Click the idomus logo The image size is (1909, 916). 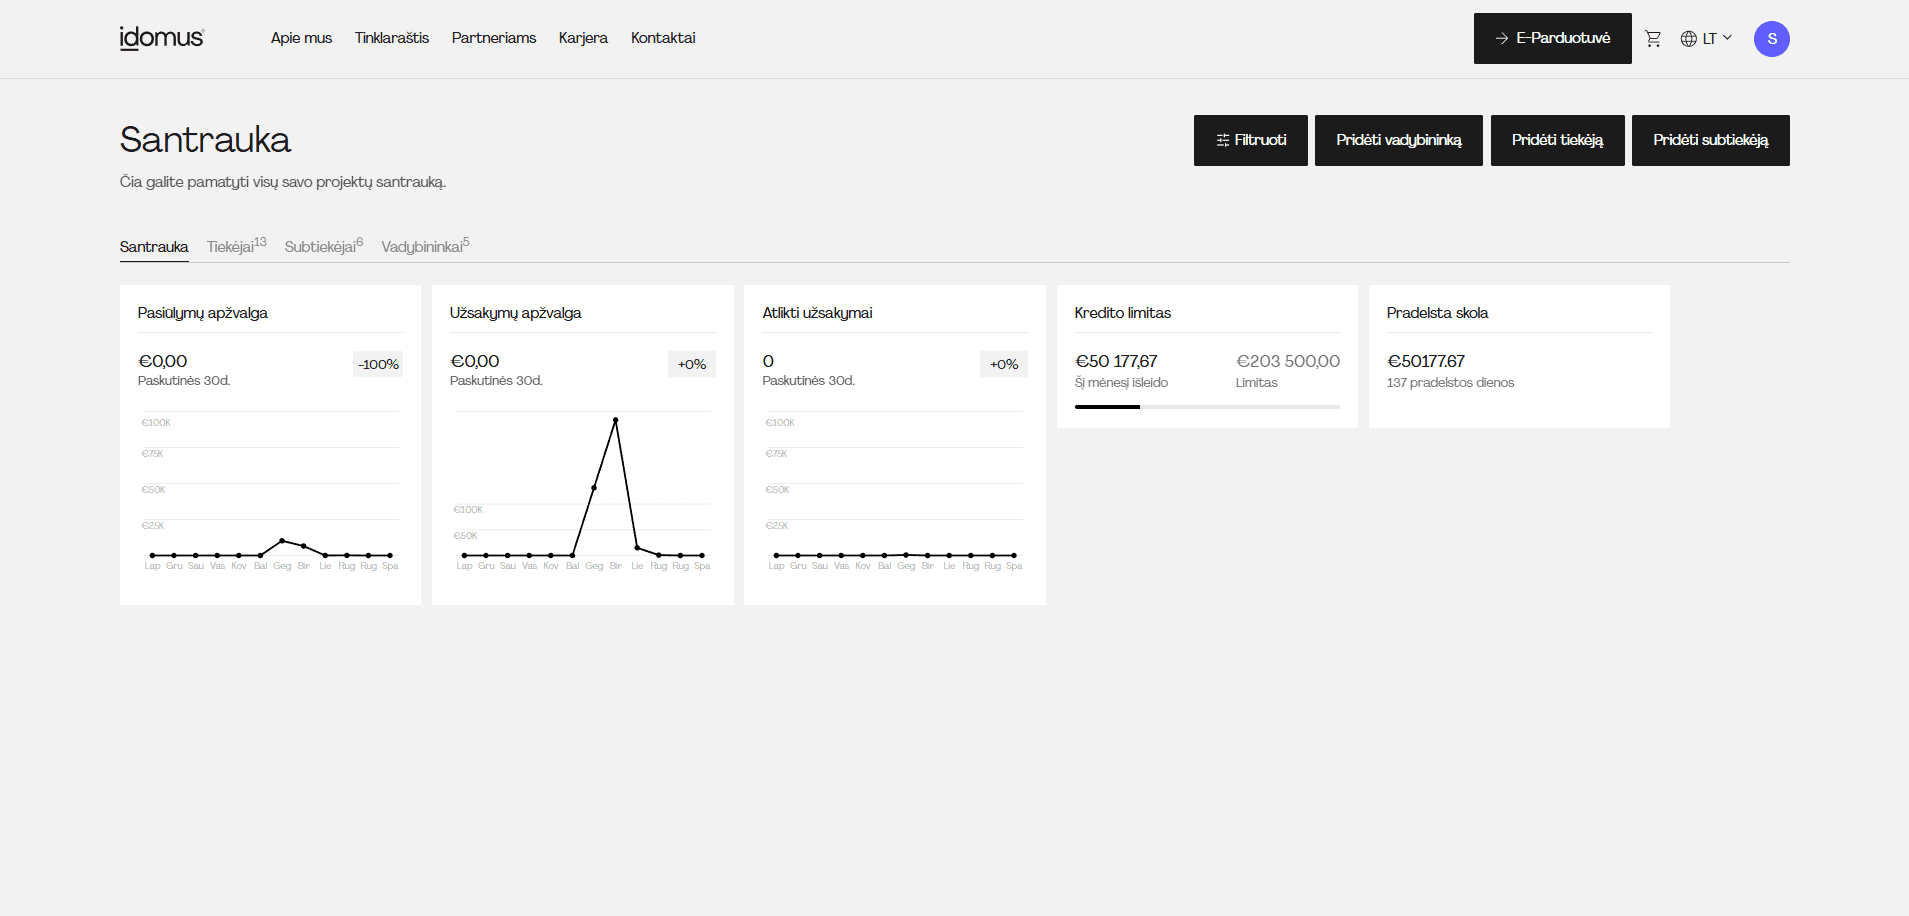(x=161, y=38)
